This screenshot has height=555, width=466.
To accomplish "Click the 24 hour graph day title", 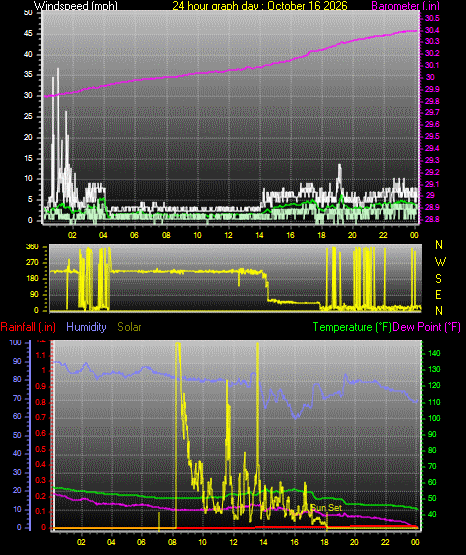I will click(260, 6).
